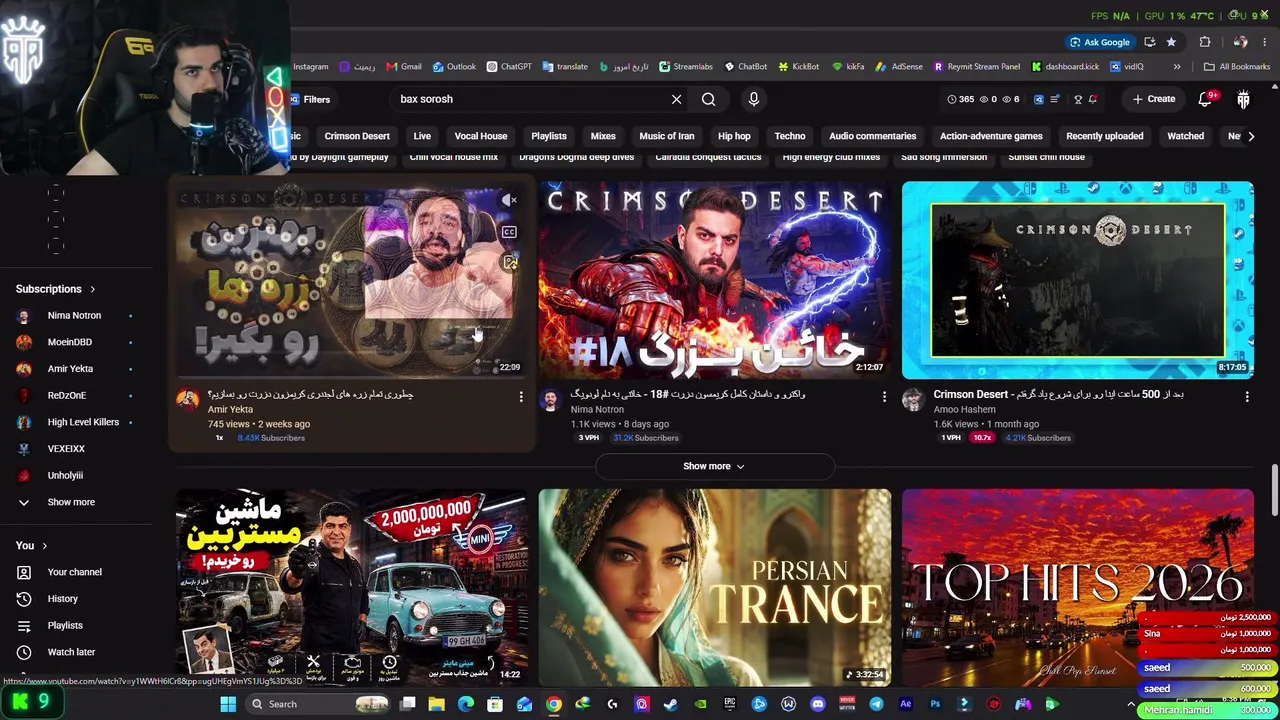Clear the 'bax sorosh' search text

pyautogui.click(x=676, y=99)
